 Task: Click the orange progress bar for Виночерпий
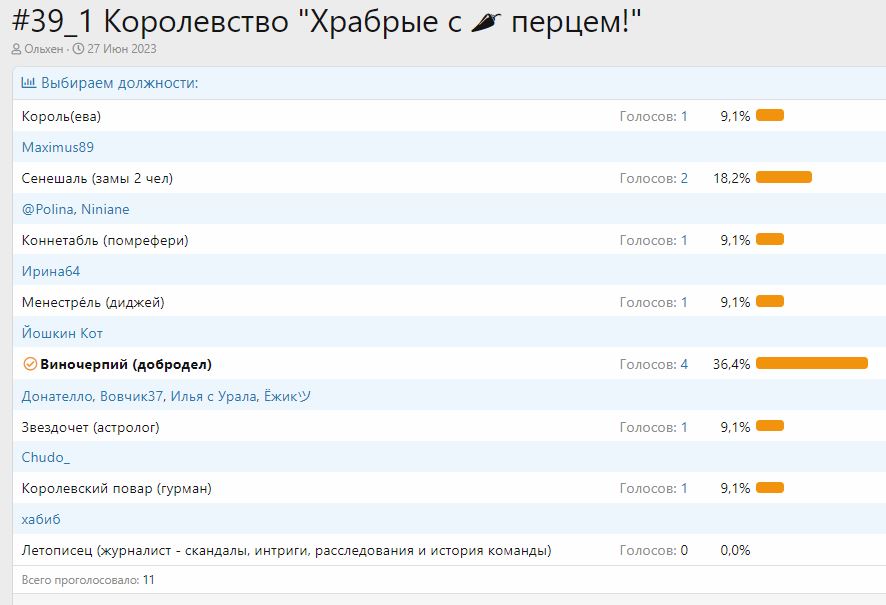(812, 364)
